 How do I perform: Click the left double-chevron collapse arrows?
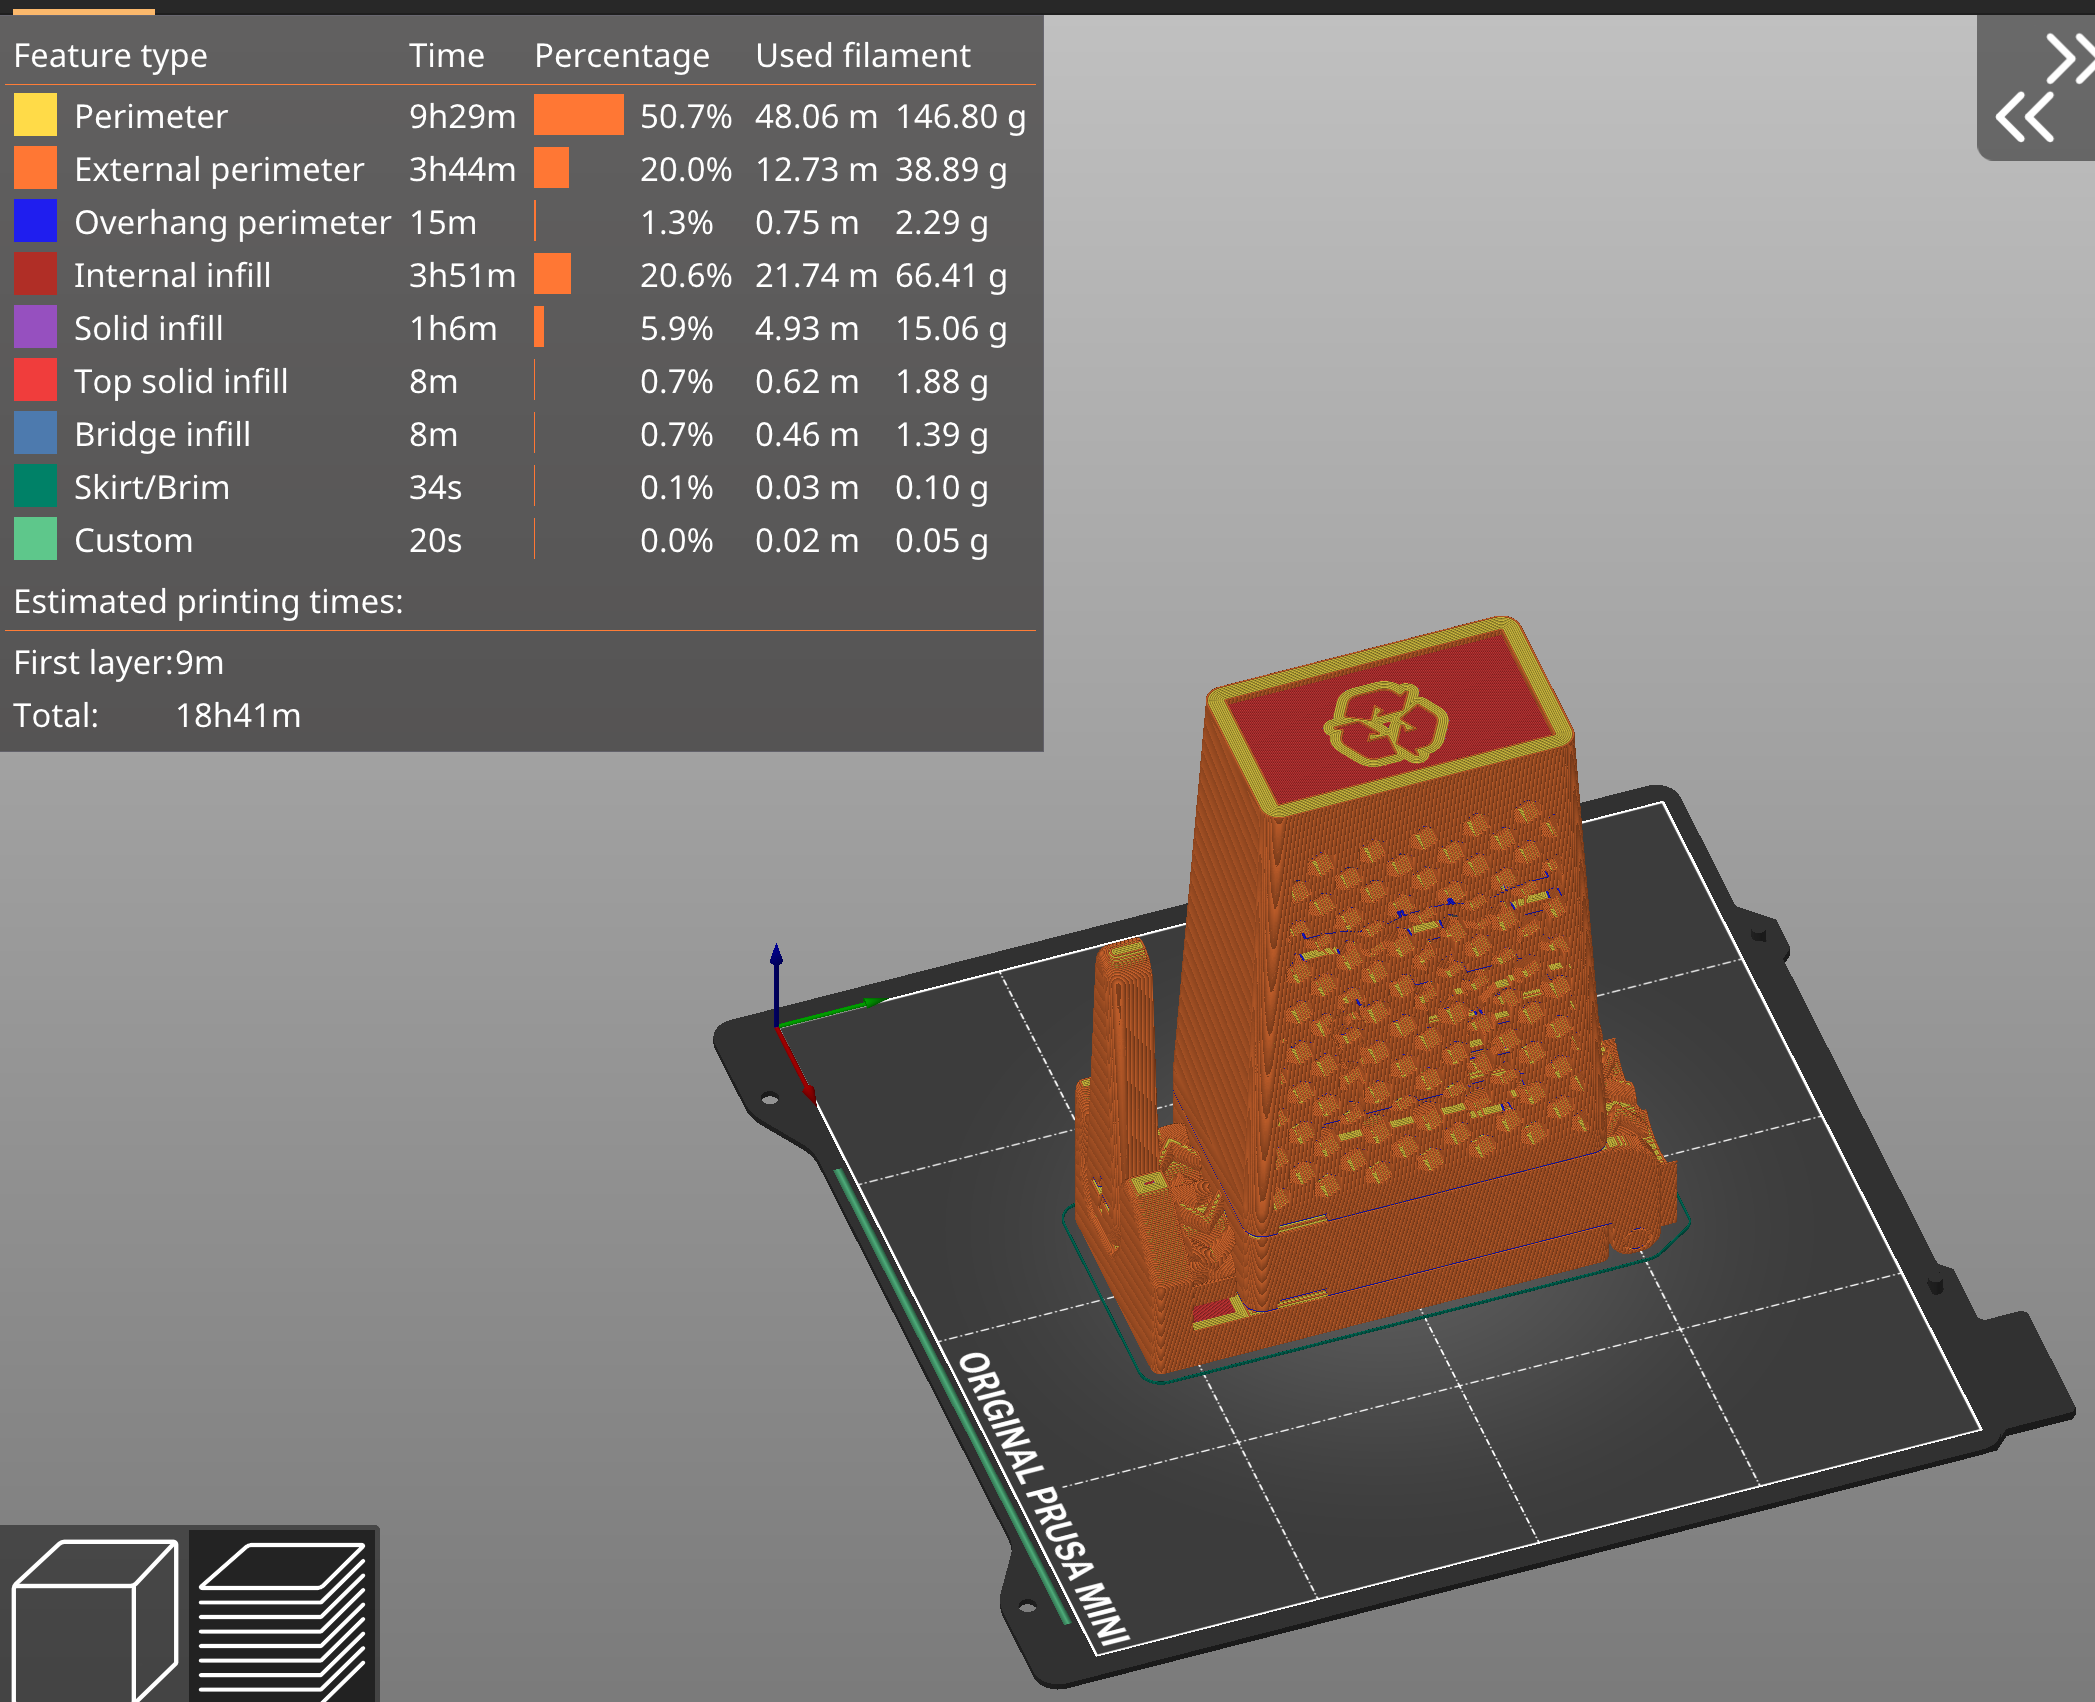tap(2026, 118)
